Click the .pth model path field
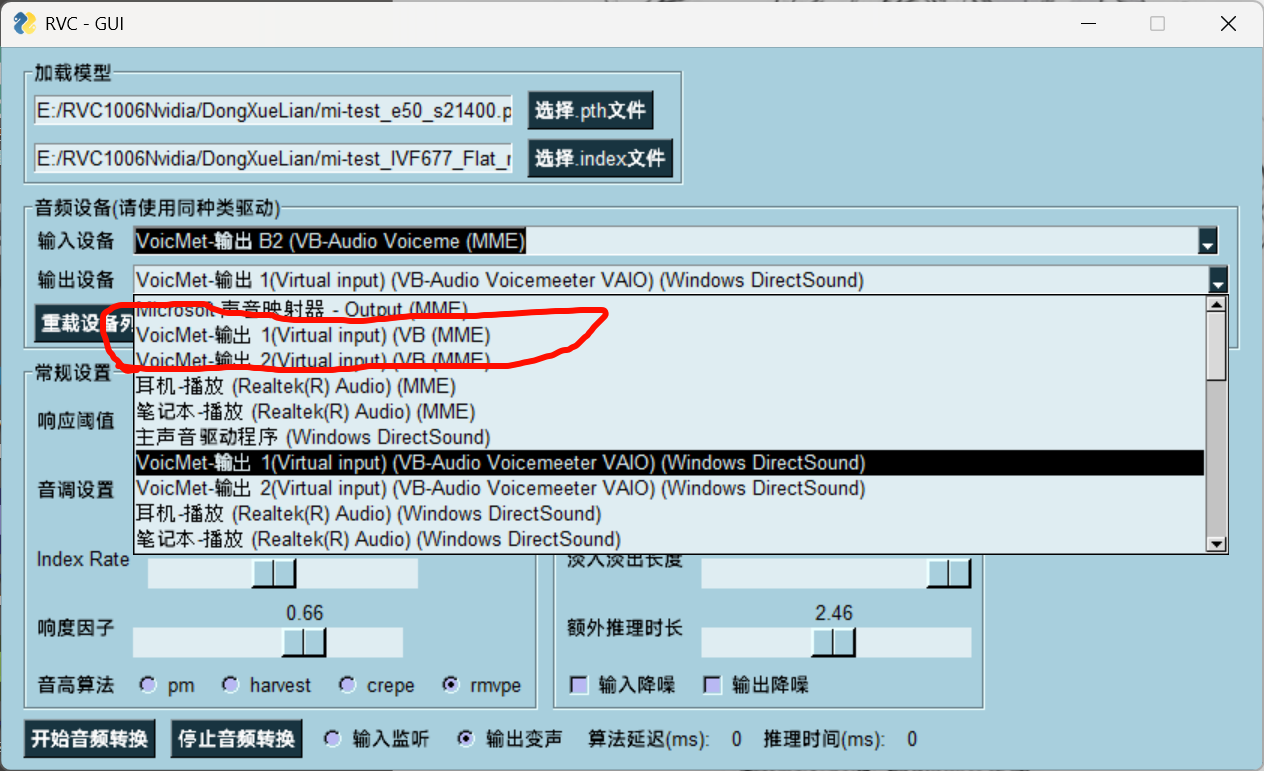Screen dimensions: 1264x771 [273, 111]
